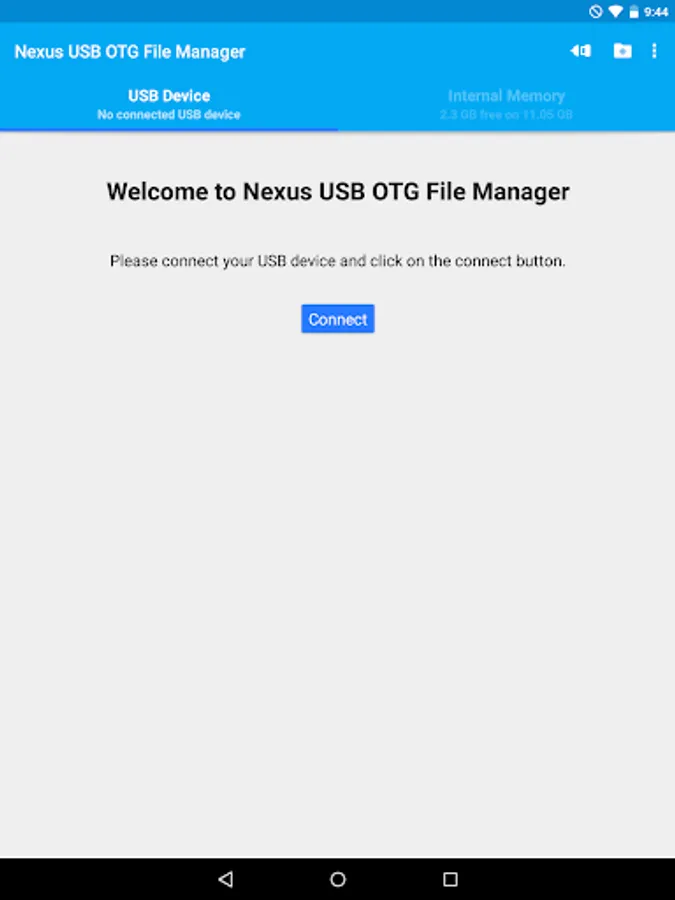Click the create new folder icon
The height and width of the screenshot is (900, 675).
[x=622, y=51]
